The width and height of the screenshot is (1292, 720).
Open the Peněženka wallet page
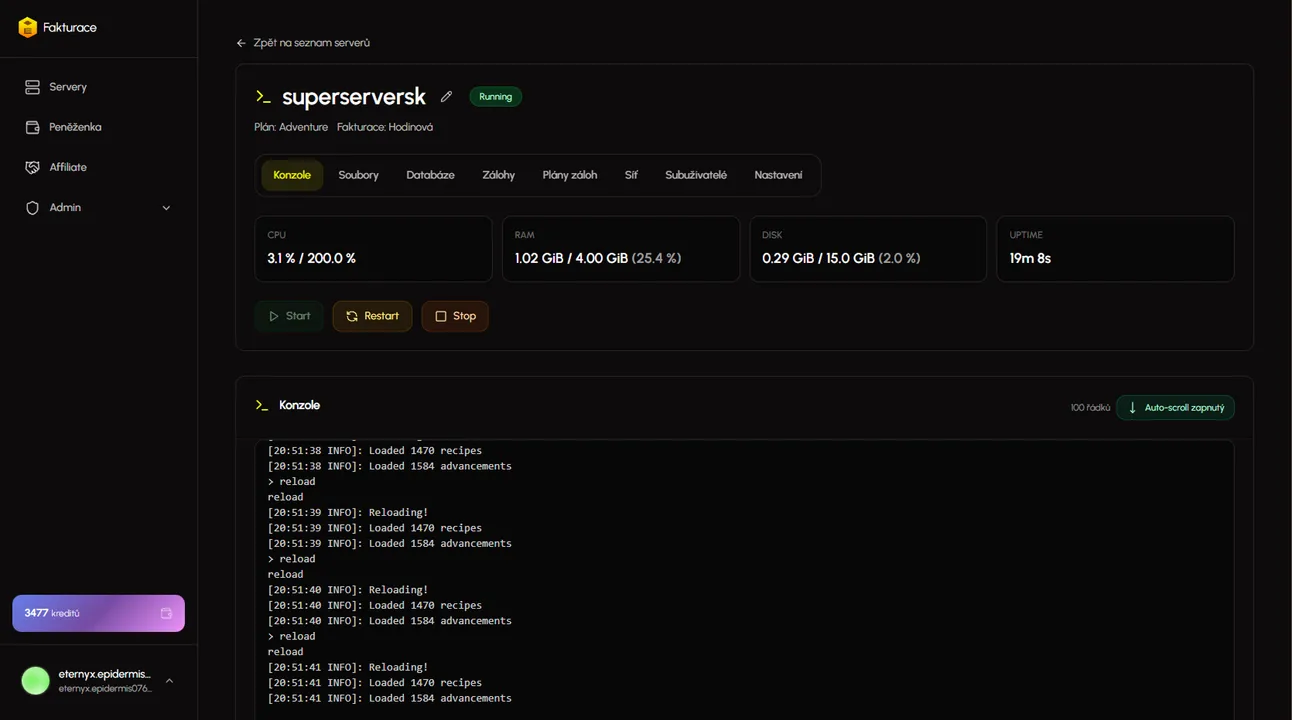74,127
